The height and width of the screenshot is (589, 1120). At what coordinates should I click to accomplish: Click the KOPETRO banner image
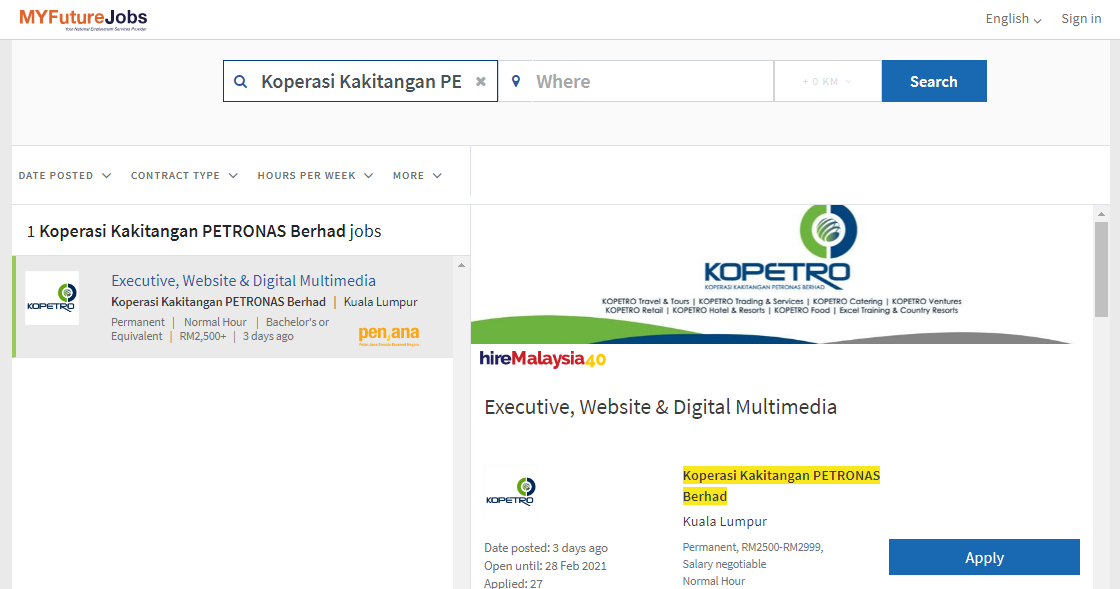point(779,275)
